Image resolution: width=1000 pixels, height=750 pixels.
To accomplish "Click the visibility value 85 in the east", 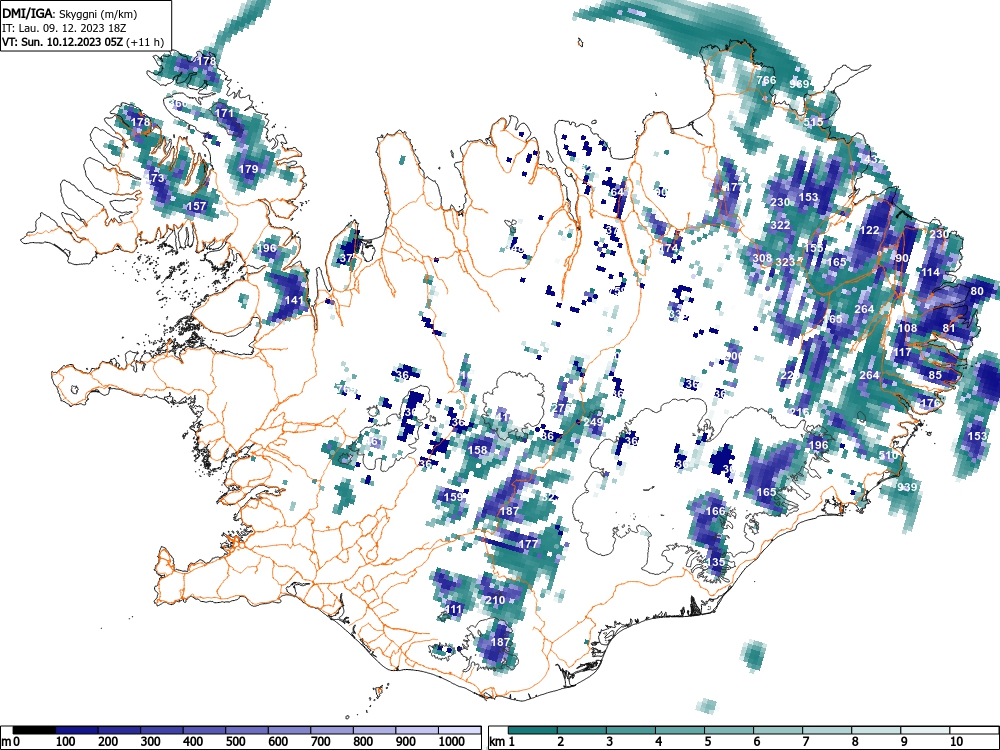I will coord(935,375).
